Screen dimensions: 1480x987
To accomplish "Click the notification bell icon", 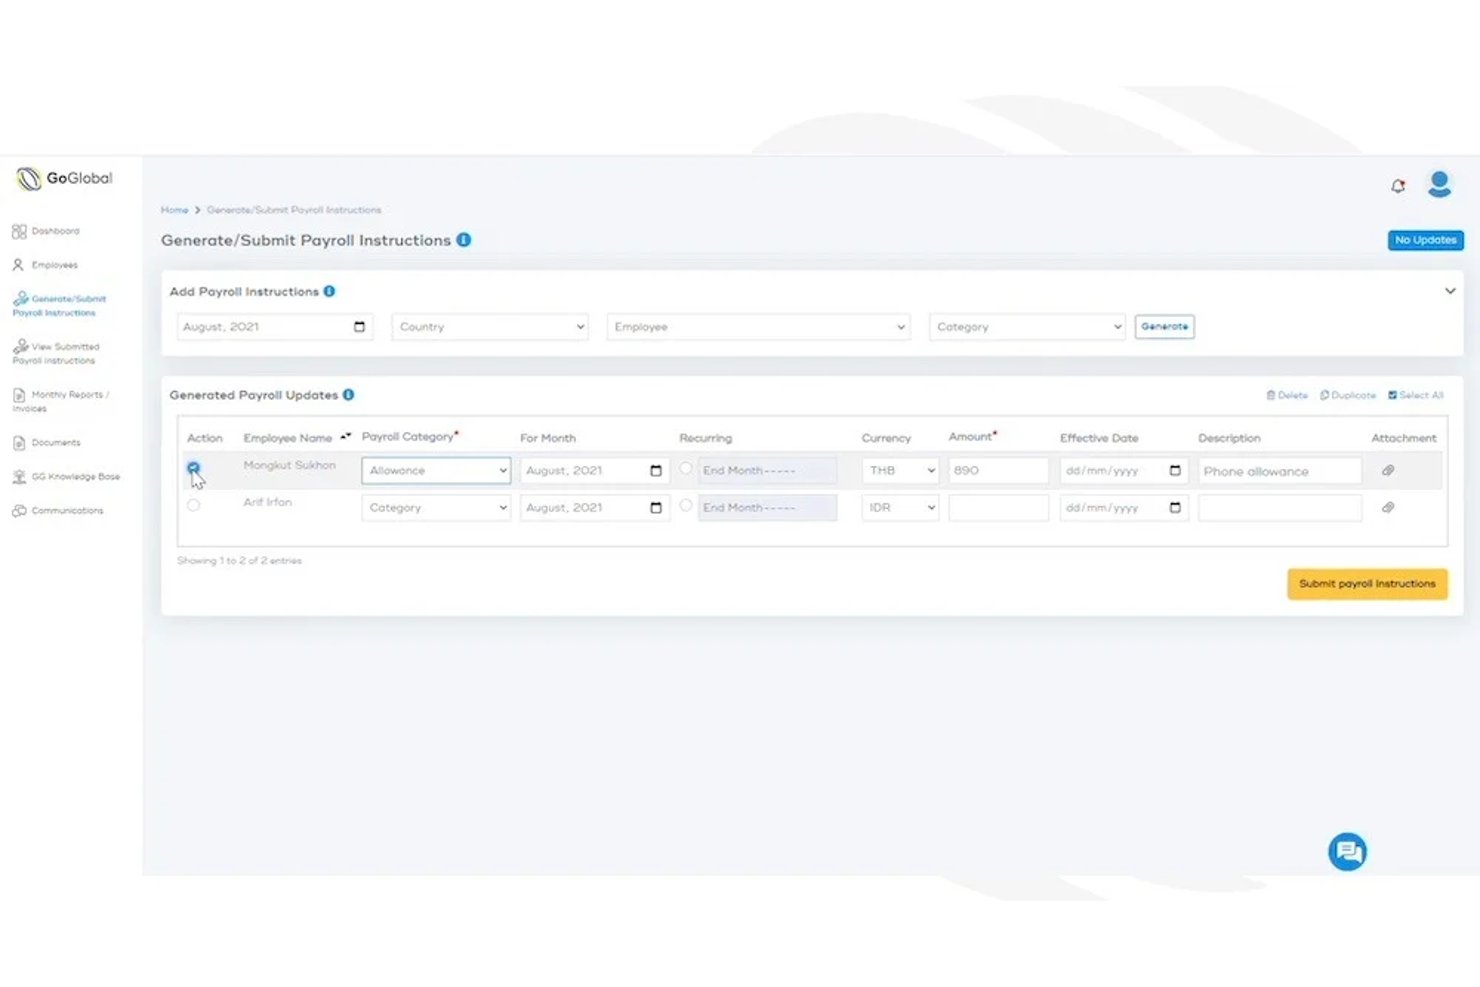I will coord(1398,186).
